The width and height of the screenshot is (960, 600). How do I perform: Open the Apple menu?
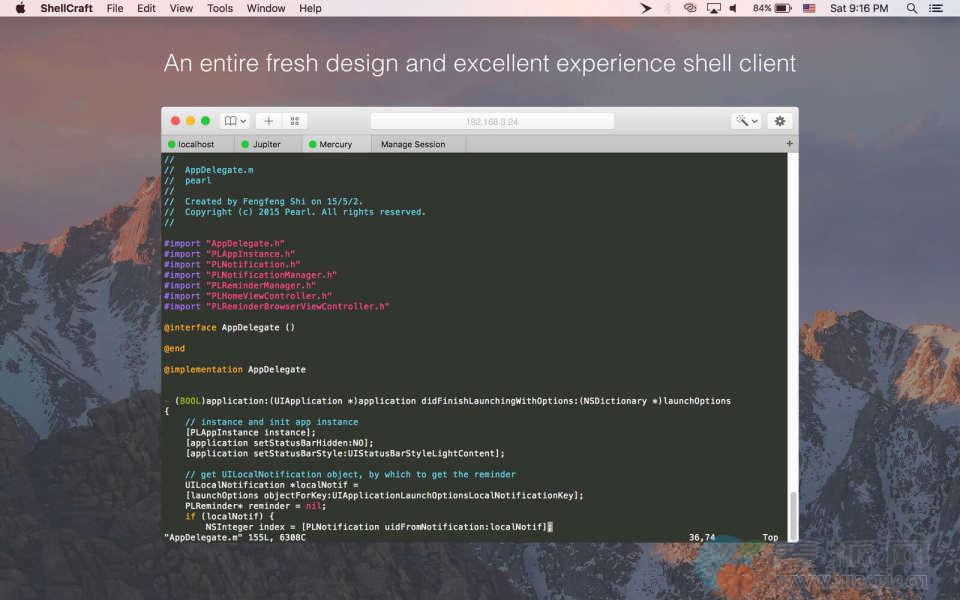(20, 8)
